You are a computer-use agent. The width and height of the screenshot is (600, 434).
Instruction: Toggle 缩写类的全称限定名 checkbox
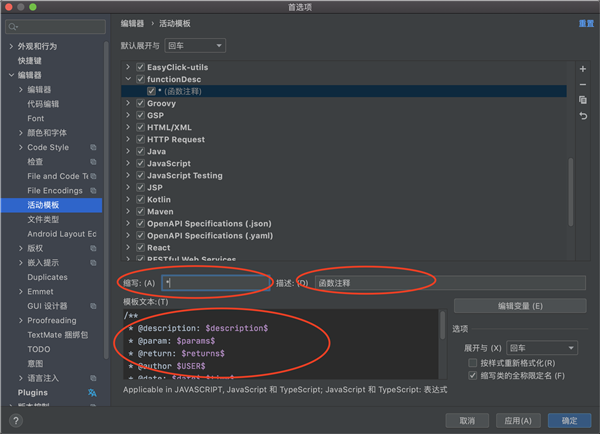coord(473,375)
